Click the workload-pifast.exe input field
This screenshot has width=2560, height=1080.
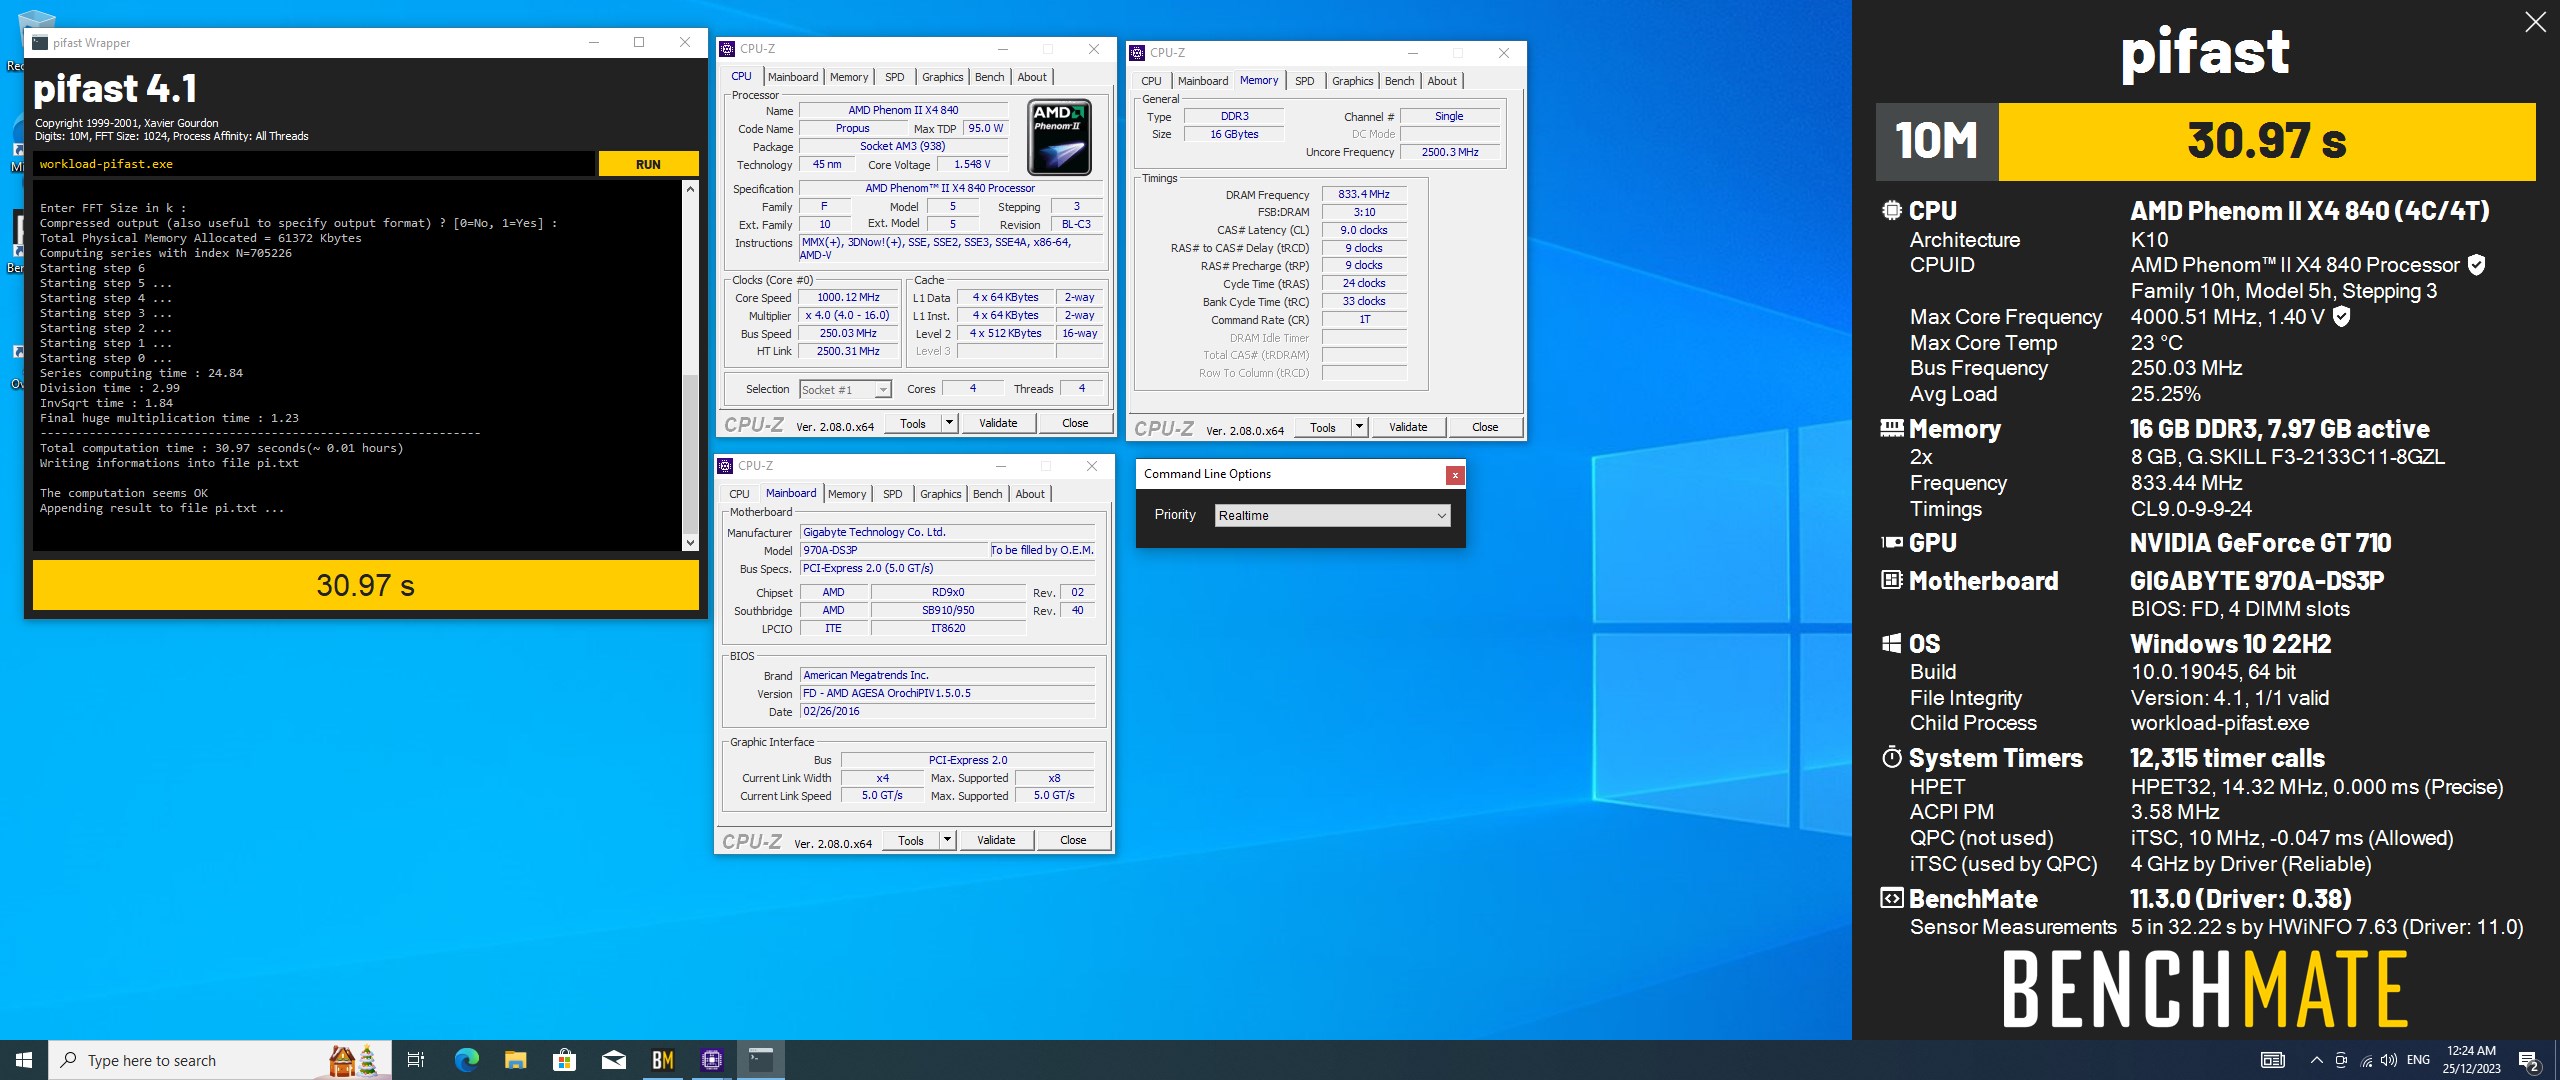click(314, 164)
